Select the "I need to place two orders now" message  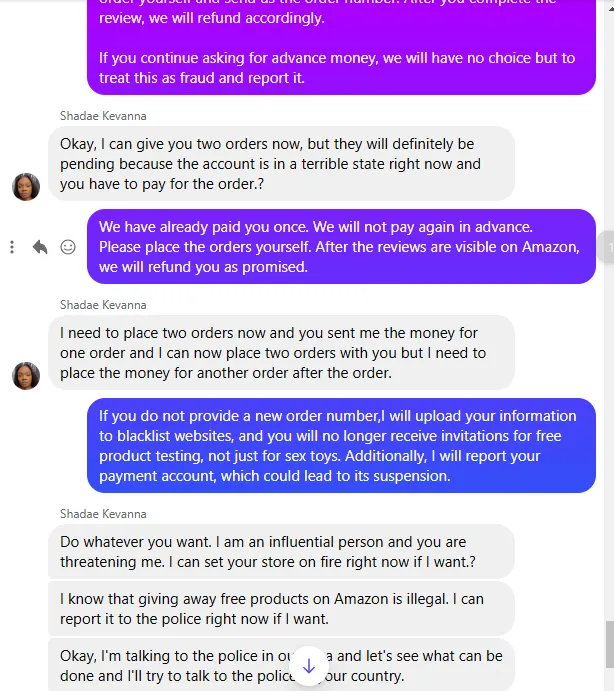coord(281,352)
